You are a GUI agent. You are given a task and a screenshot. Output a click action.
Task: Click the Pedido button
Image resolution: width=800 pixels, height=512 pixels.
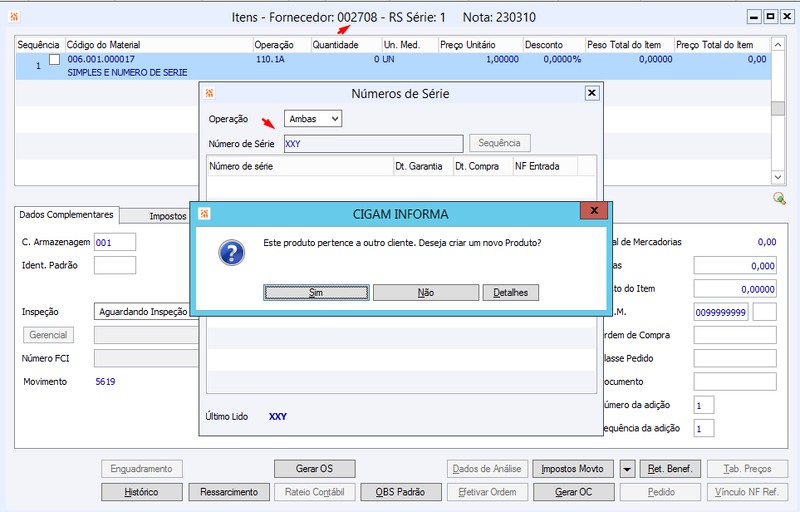point(661,492)
